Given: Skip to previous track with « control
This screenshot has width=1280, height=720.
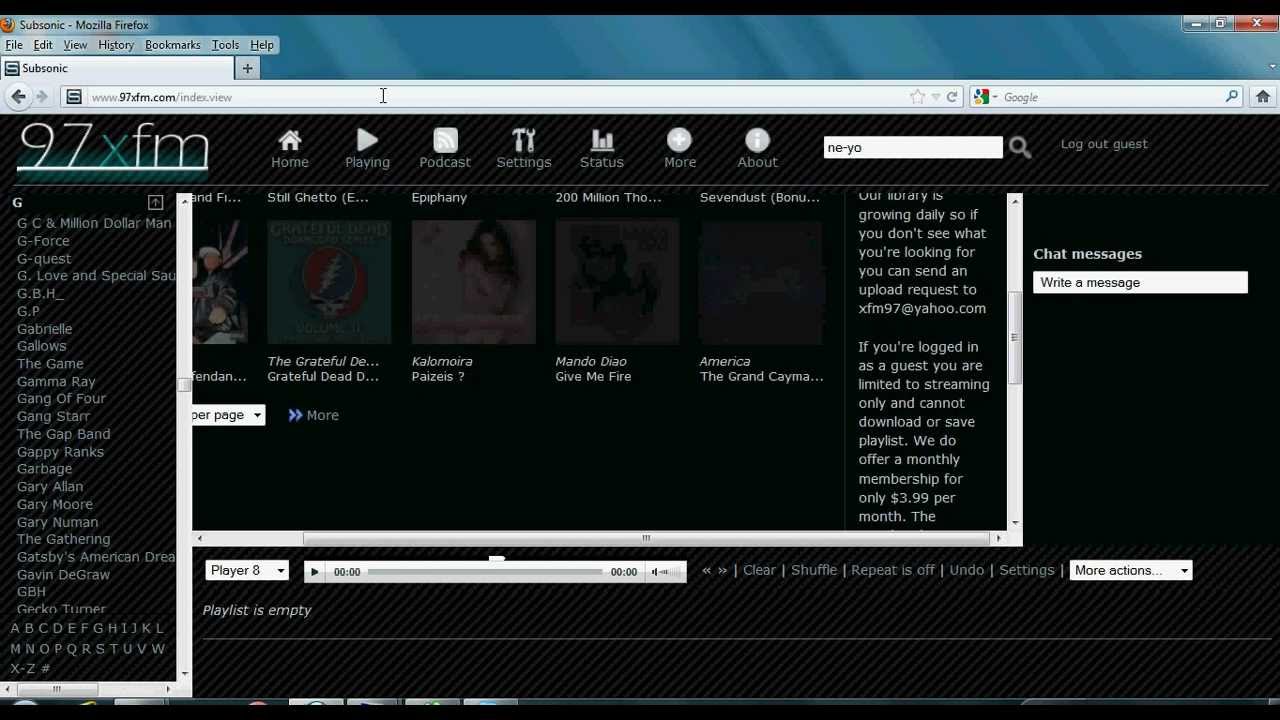Looking at the screenshot, I should pos(706,570).
